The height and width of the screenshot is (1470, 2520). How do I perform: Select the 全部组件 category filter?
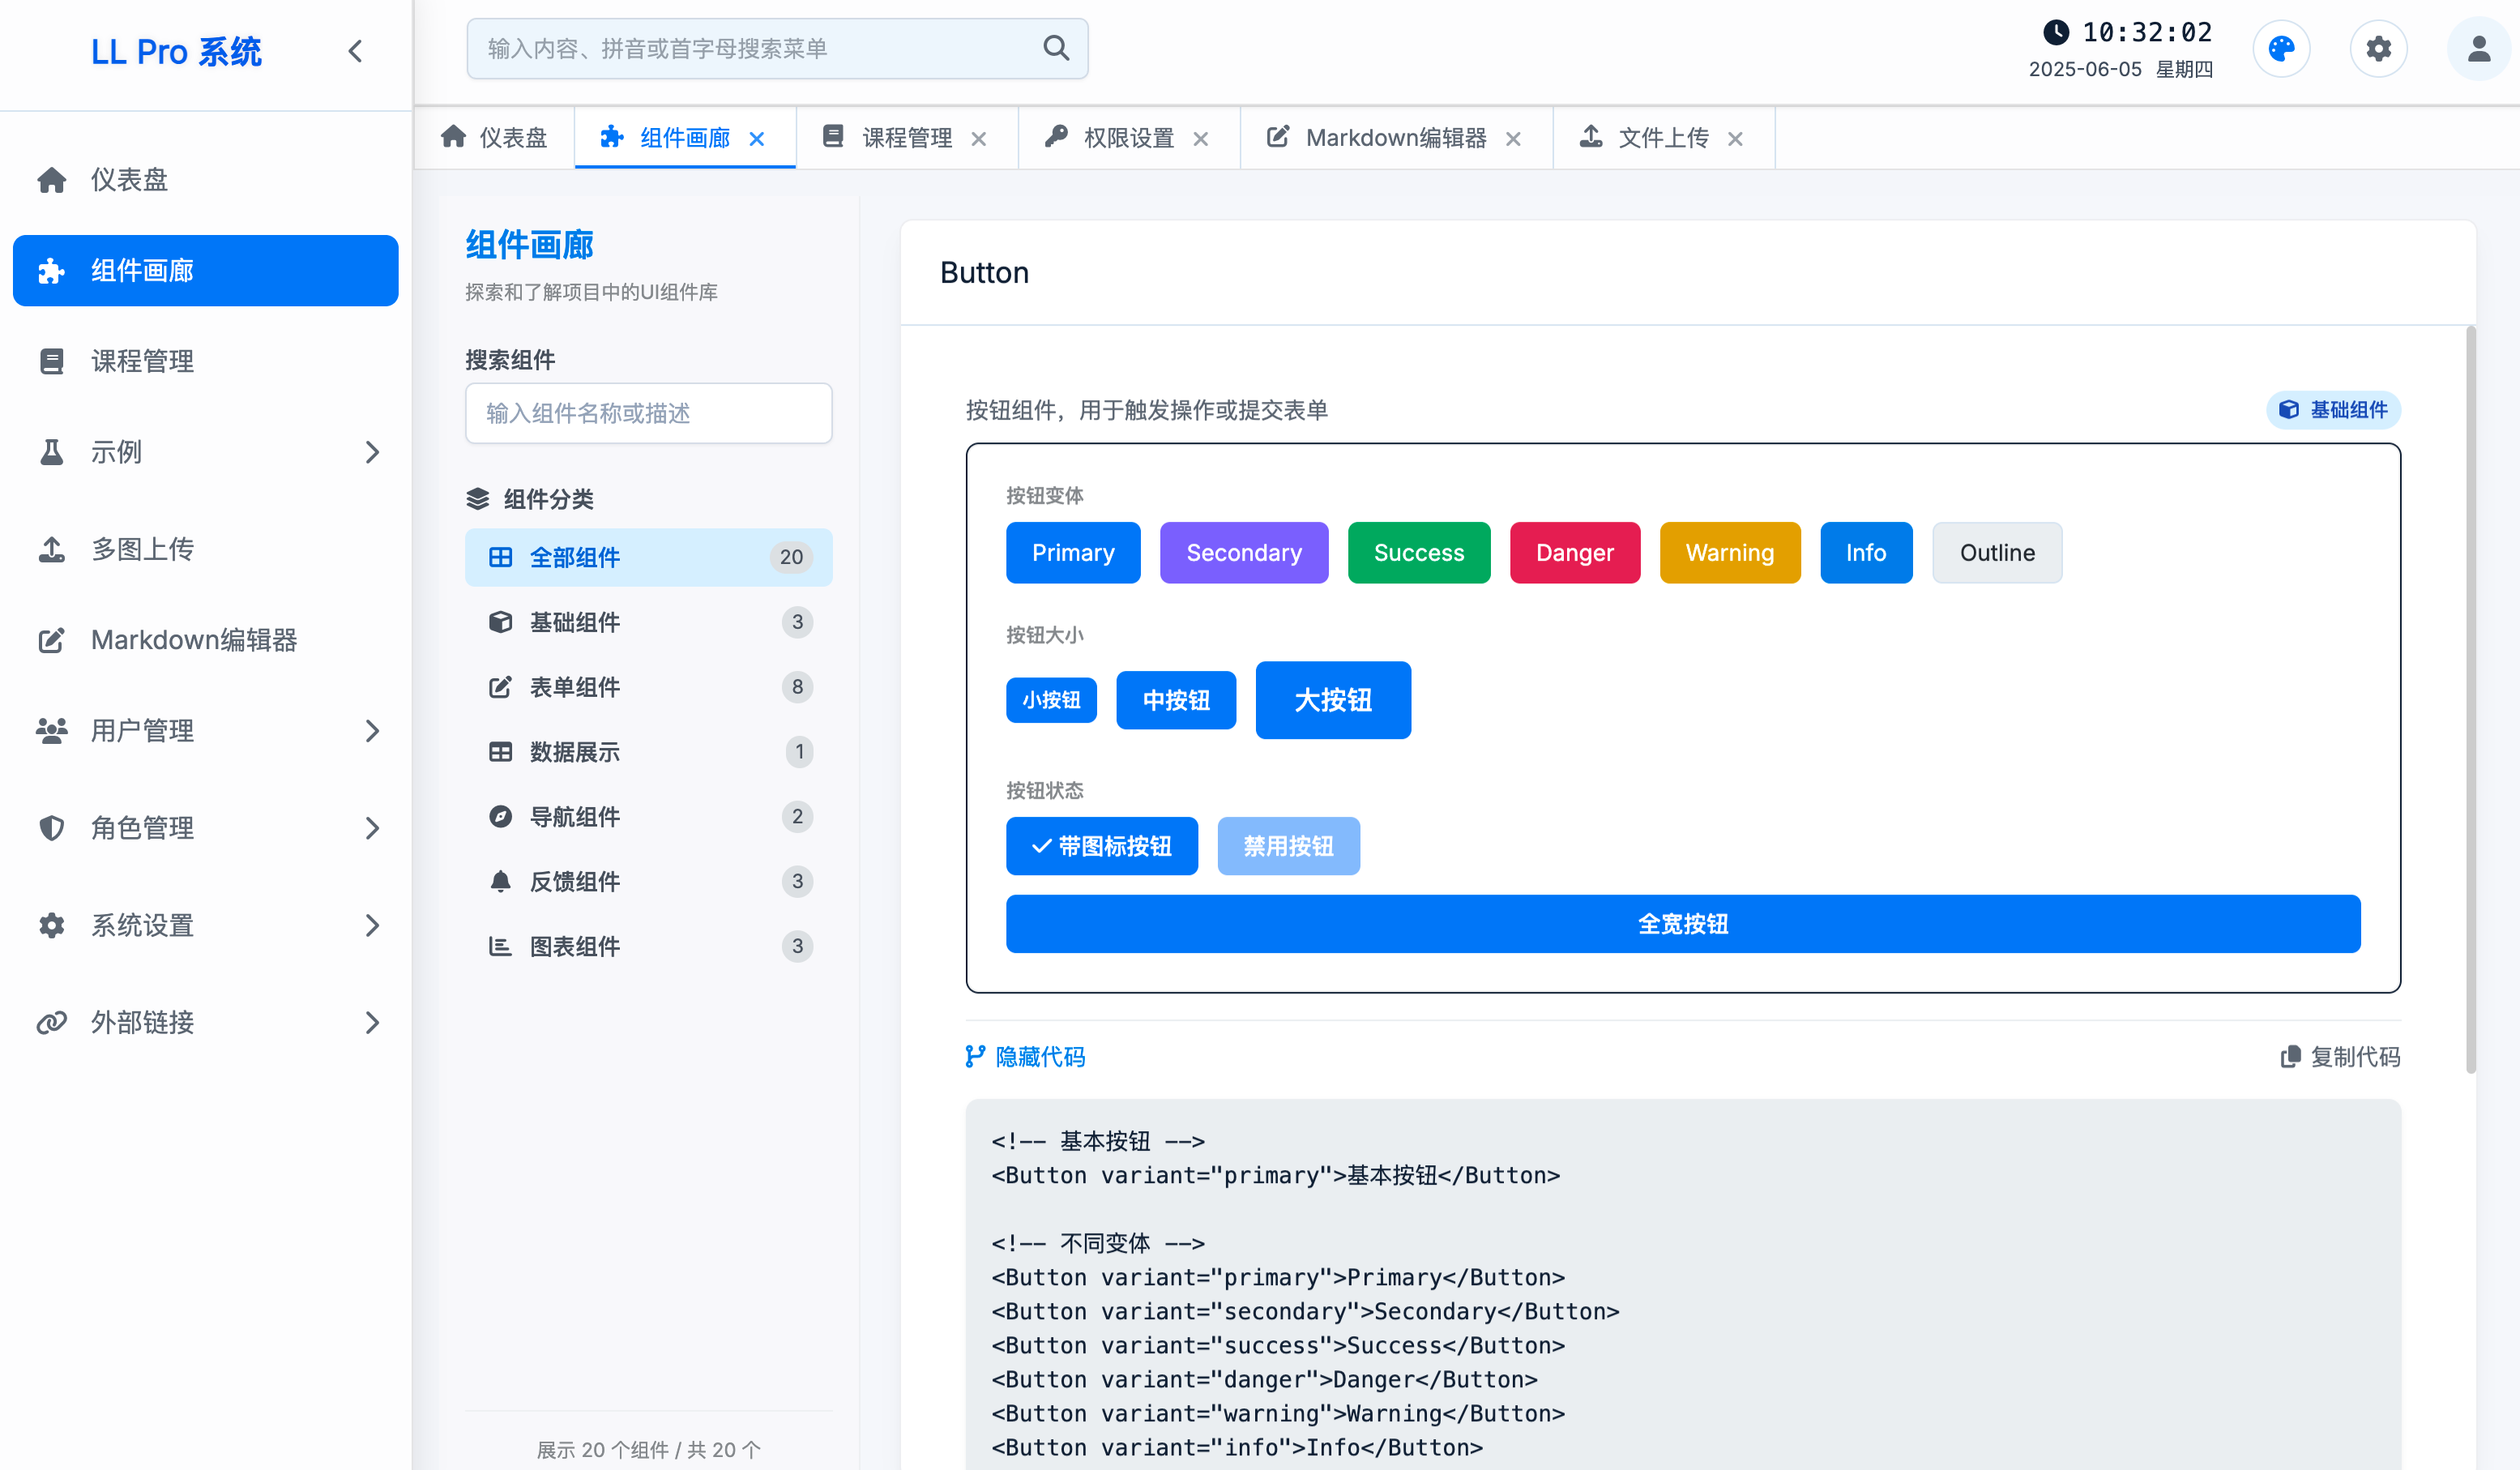pos(648,557)
